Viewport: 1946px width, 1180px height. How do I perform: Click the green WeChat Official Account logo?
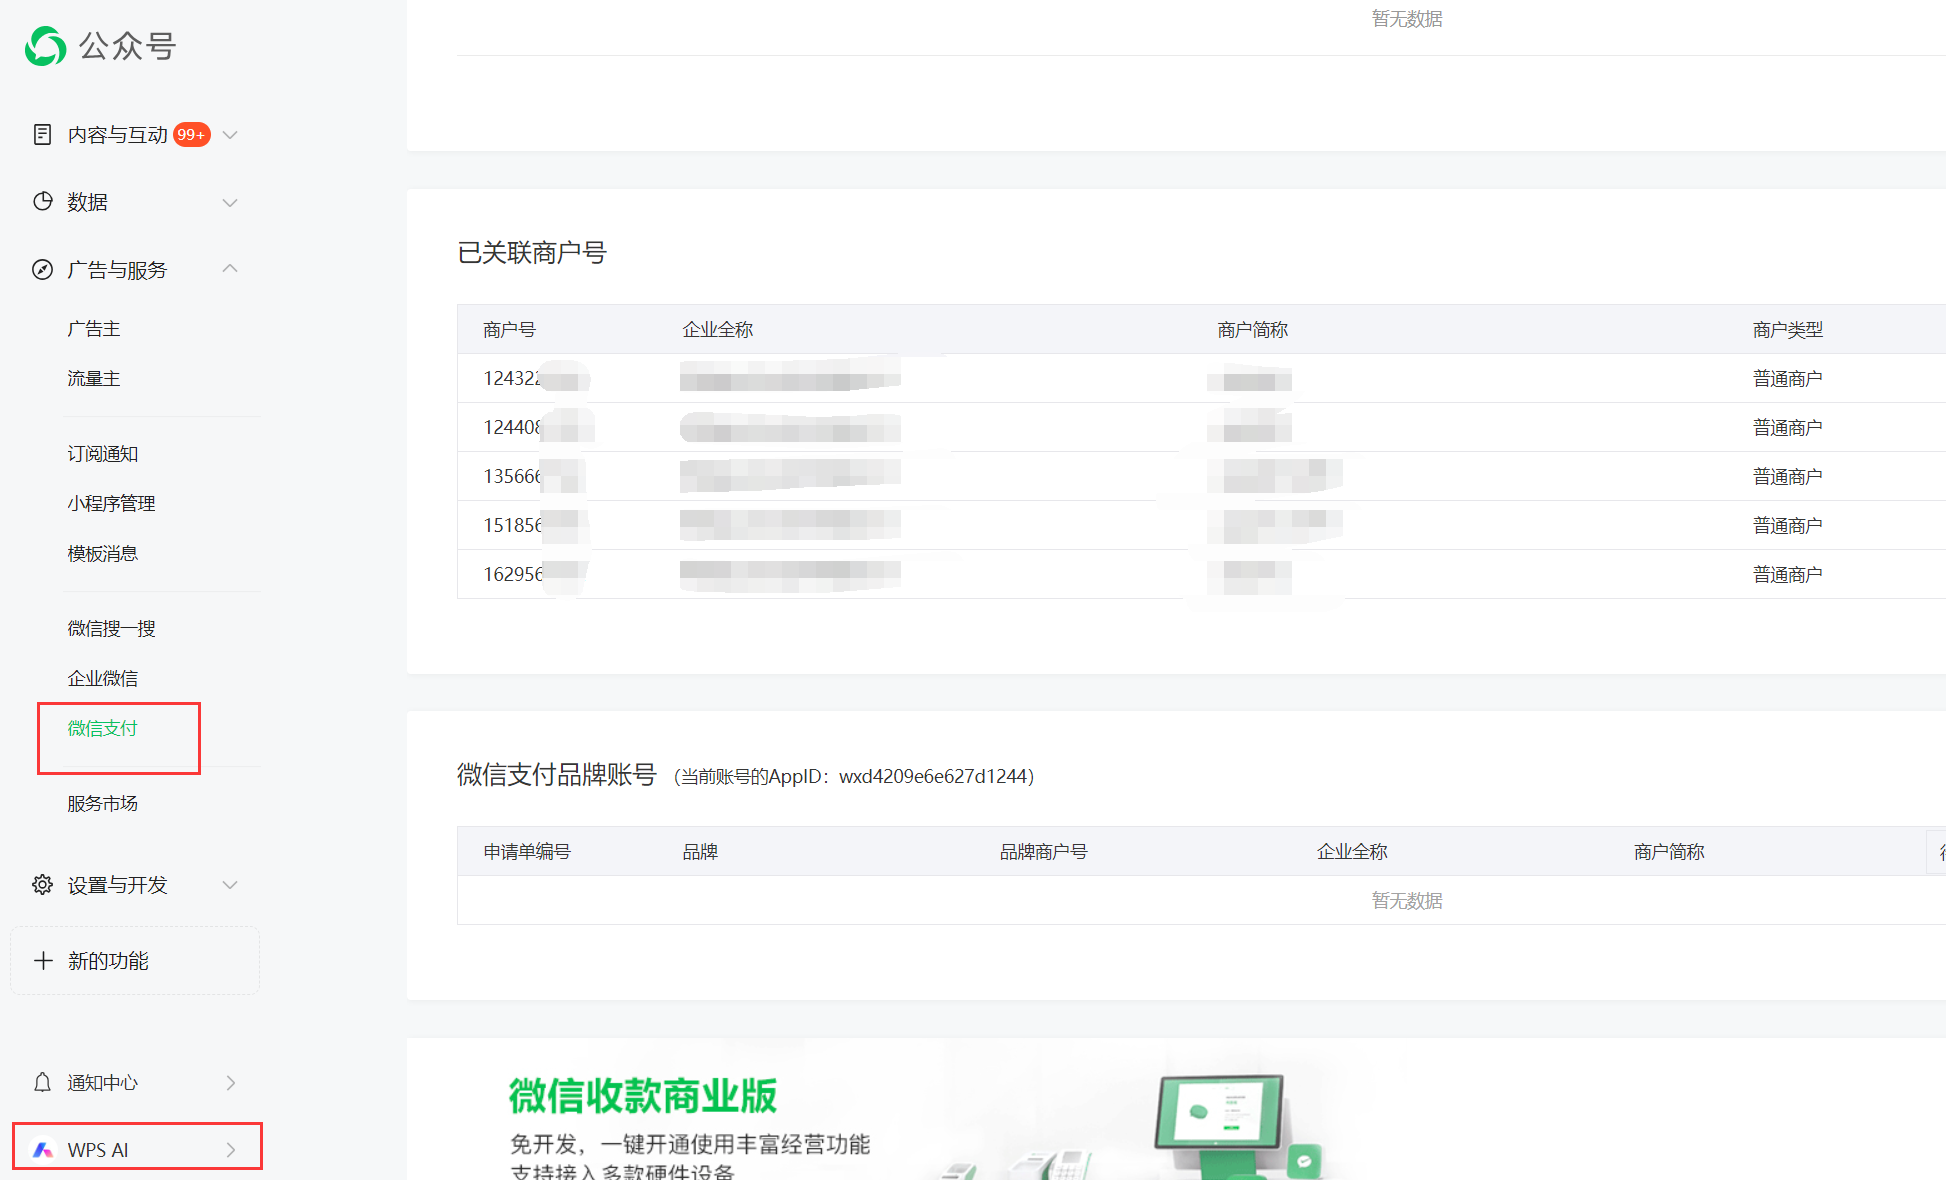[x=45, y=46]
